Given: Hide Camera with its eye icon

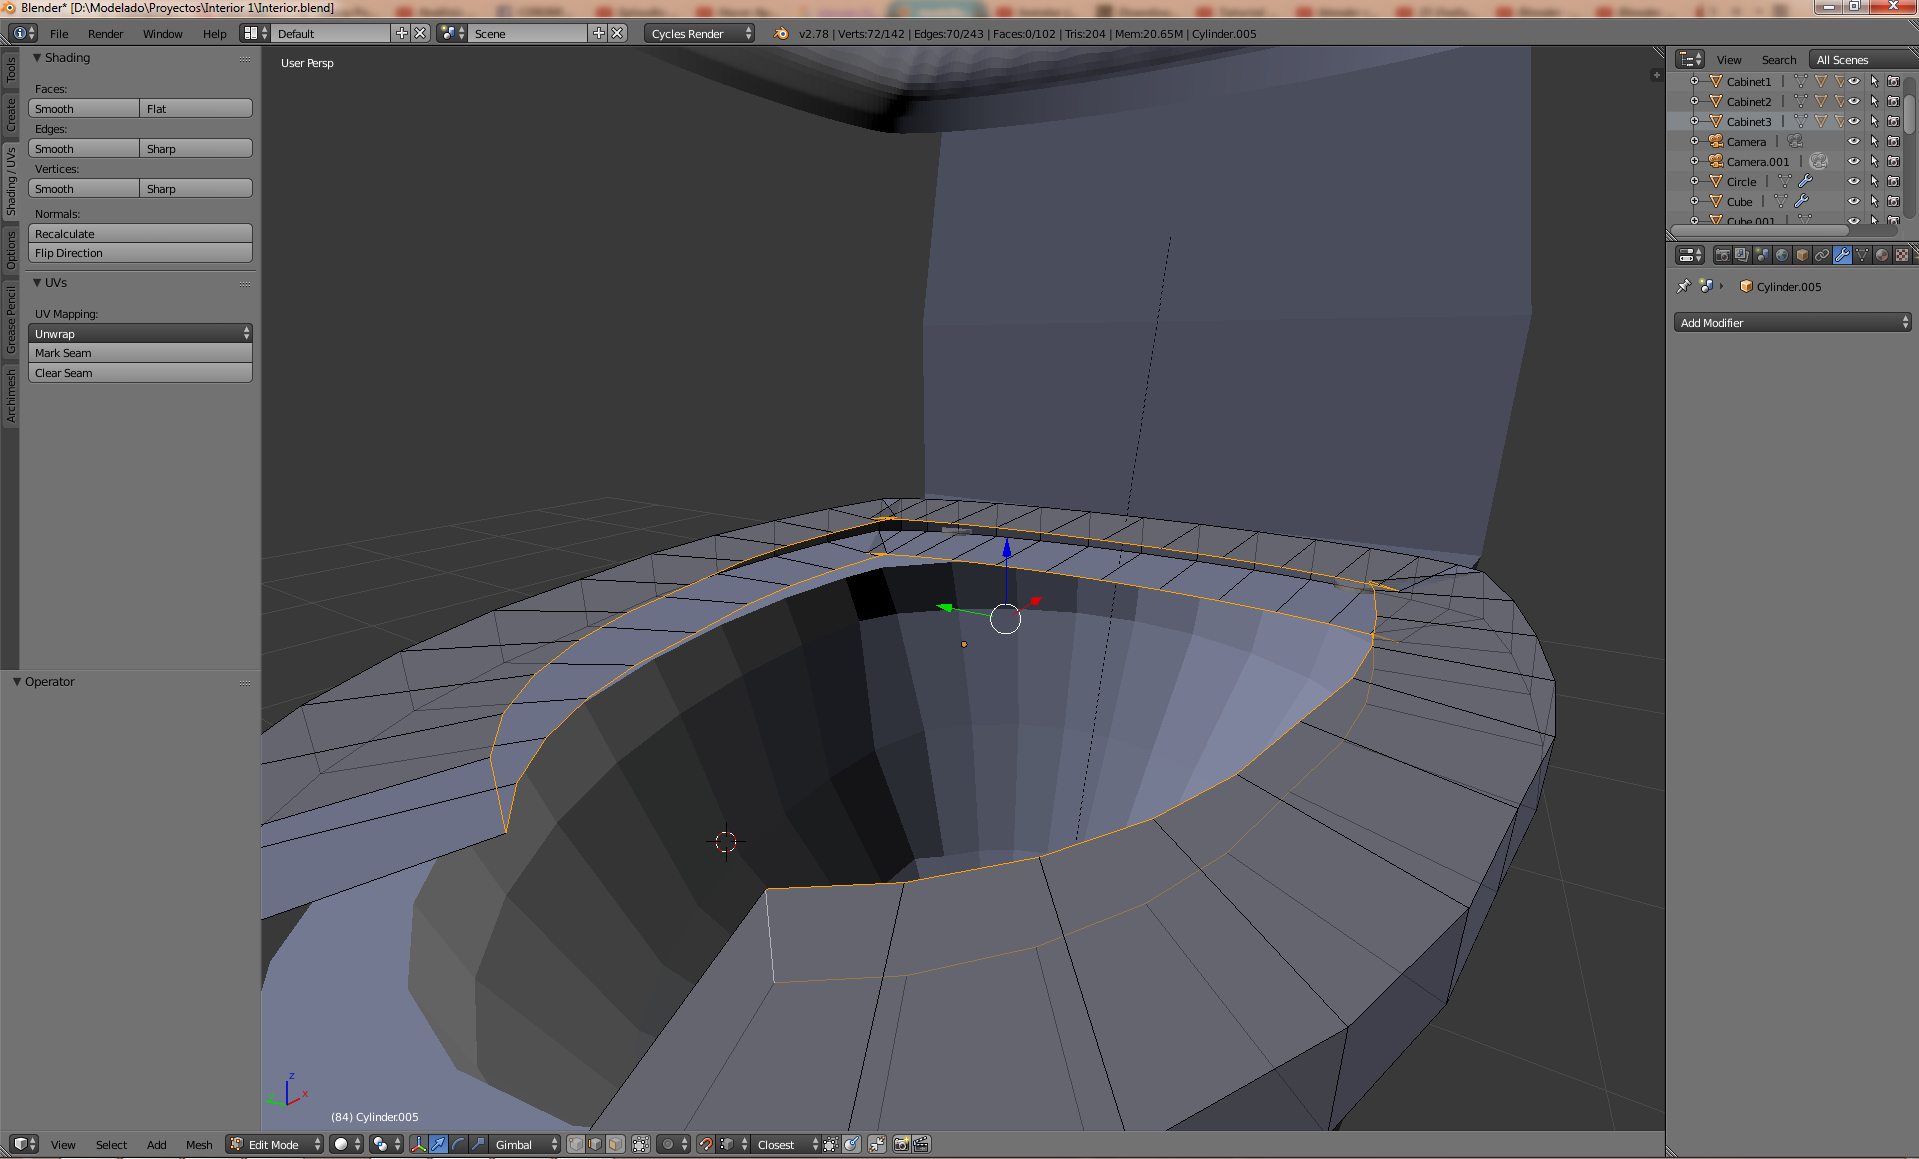Looking at the screenshot, I should point(1854,141).
